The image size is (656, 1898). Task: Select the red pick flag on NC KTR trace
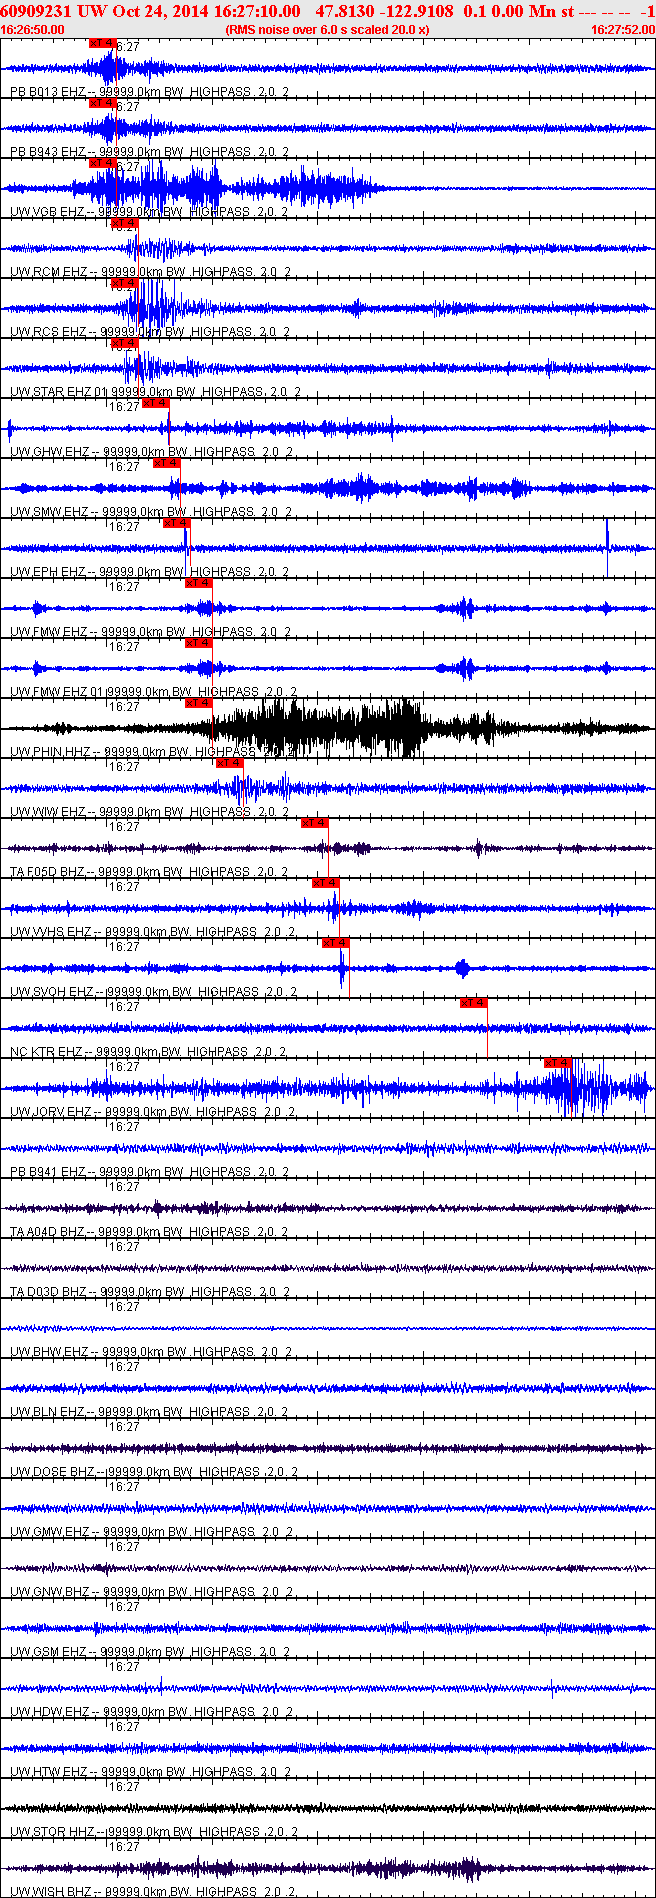tap(473, 1003)
